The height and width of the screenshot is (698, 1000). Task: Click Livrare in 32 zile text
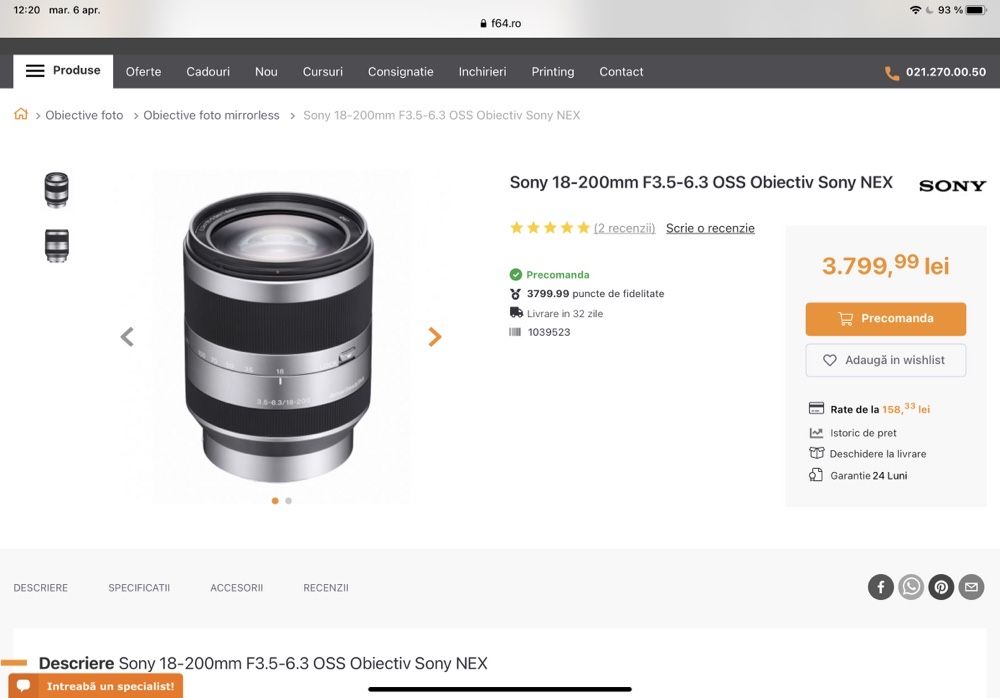click(x=565, y=313)
